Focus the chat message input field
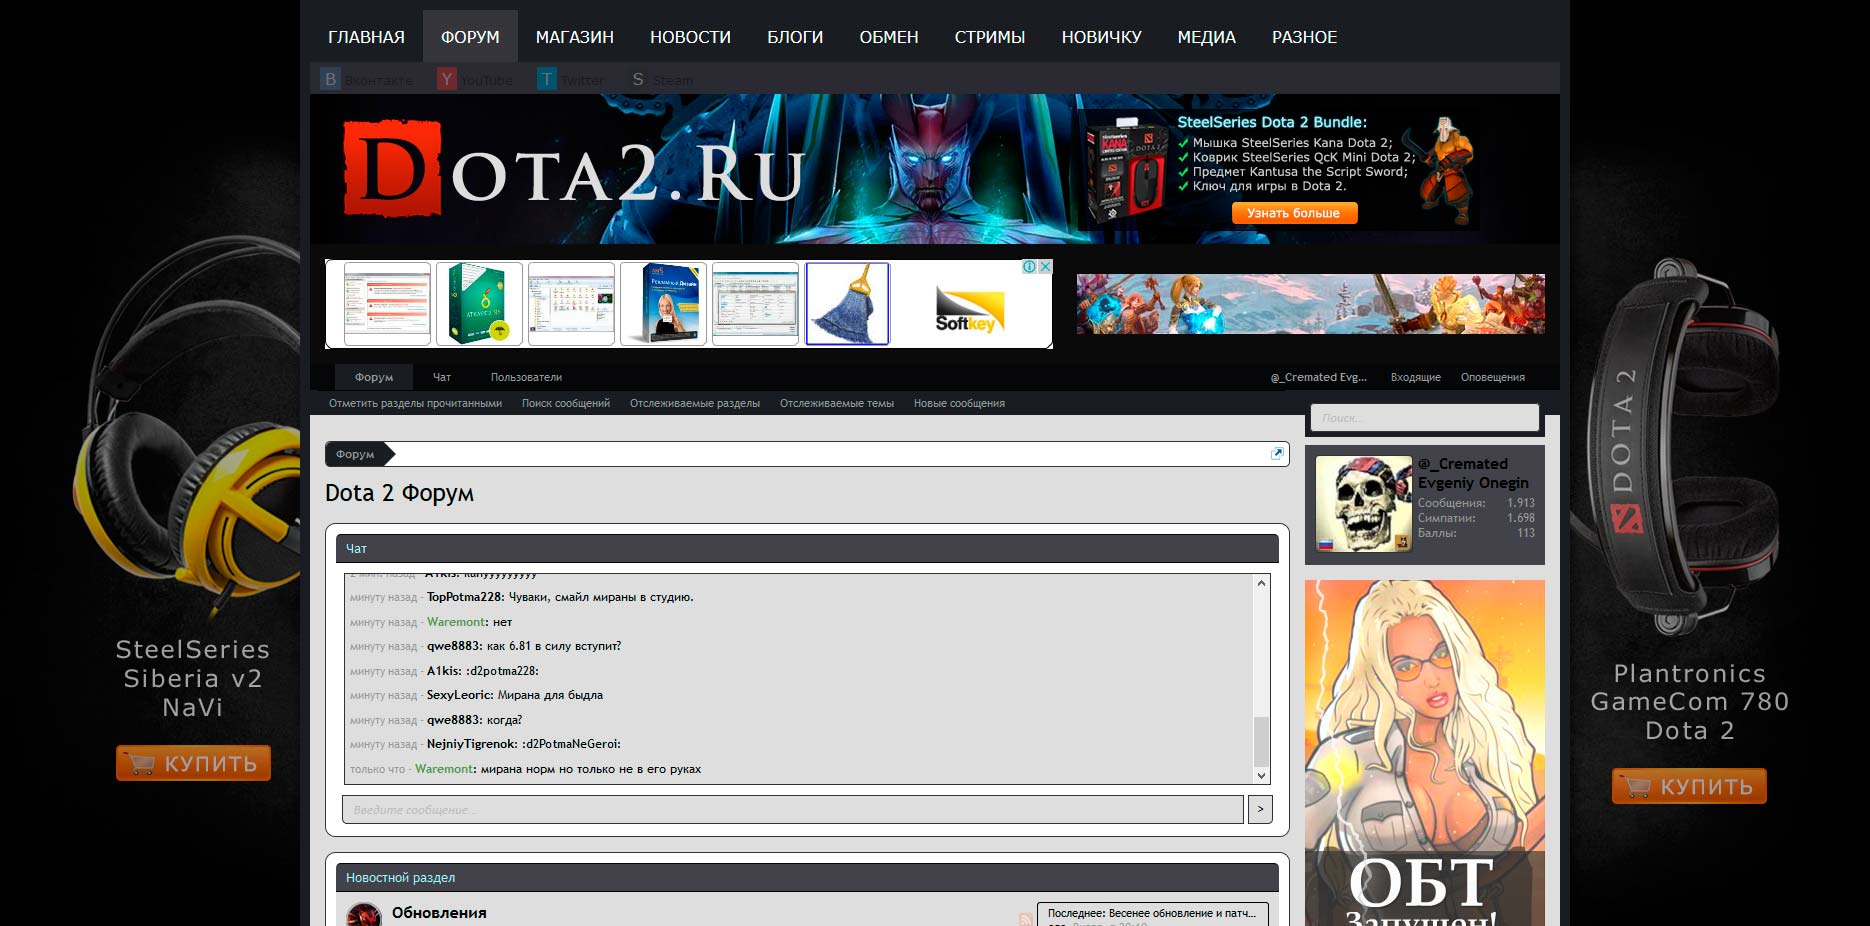 (793, 809)
